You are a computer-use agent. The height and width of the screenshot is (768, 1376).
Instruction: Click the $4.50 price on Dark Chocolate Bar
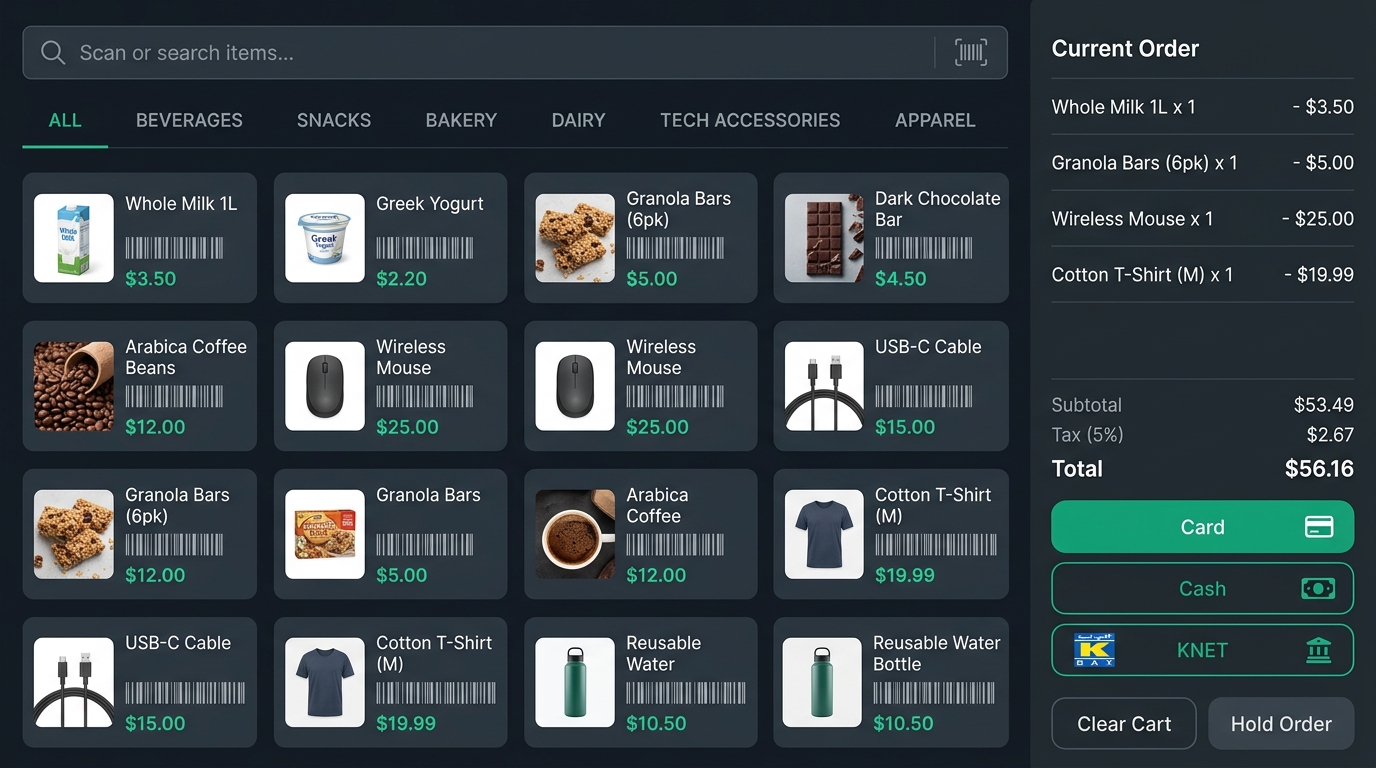[x=901, y=279]
